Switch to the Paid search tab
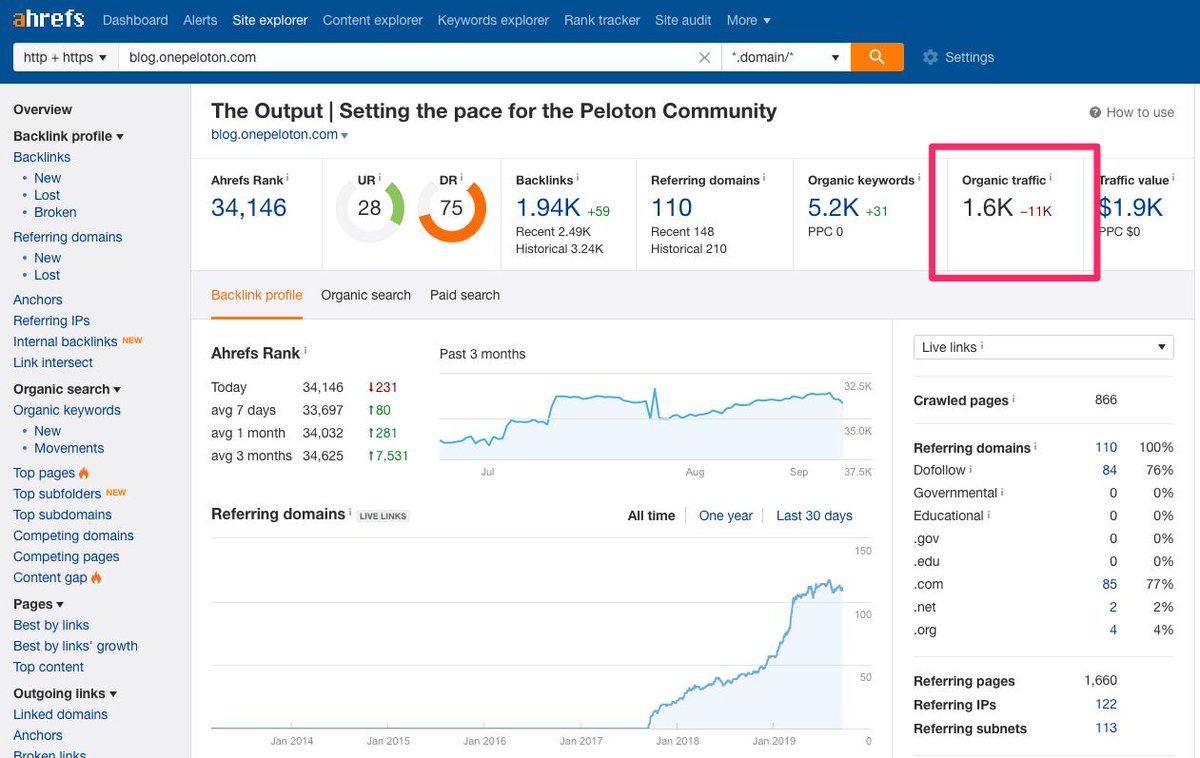 point(465,295)
